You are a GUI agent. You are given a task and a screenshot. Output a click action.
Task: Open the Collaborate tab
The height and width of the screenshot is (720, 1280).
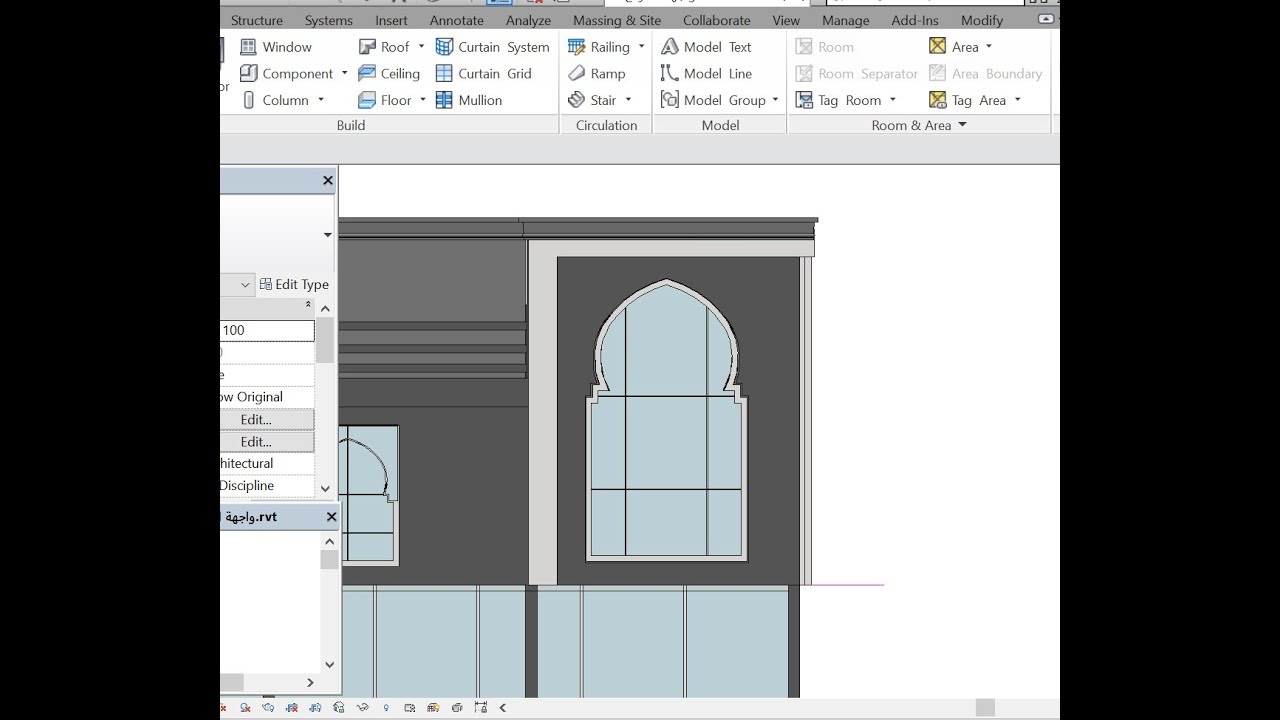pos(717,20)
